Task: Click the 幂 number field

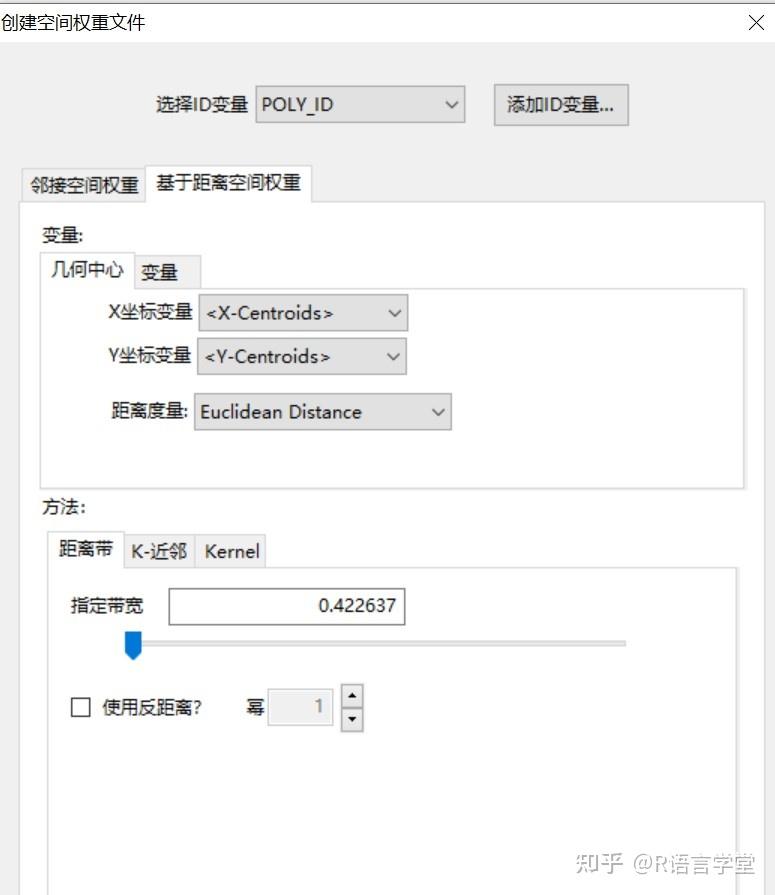Action: (x=301, y=707)
